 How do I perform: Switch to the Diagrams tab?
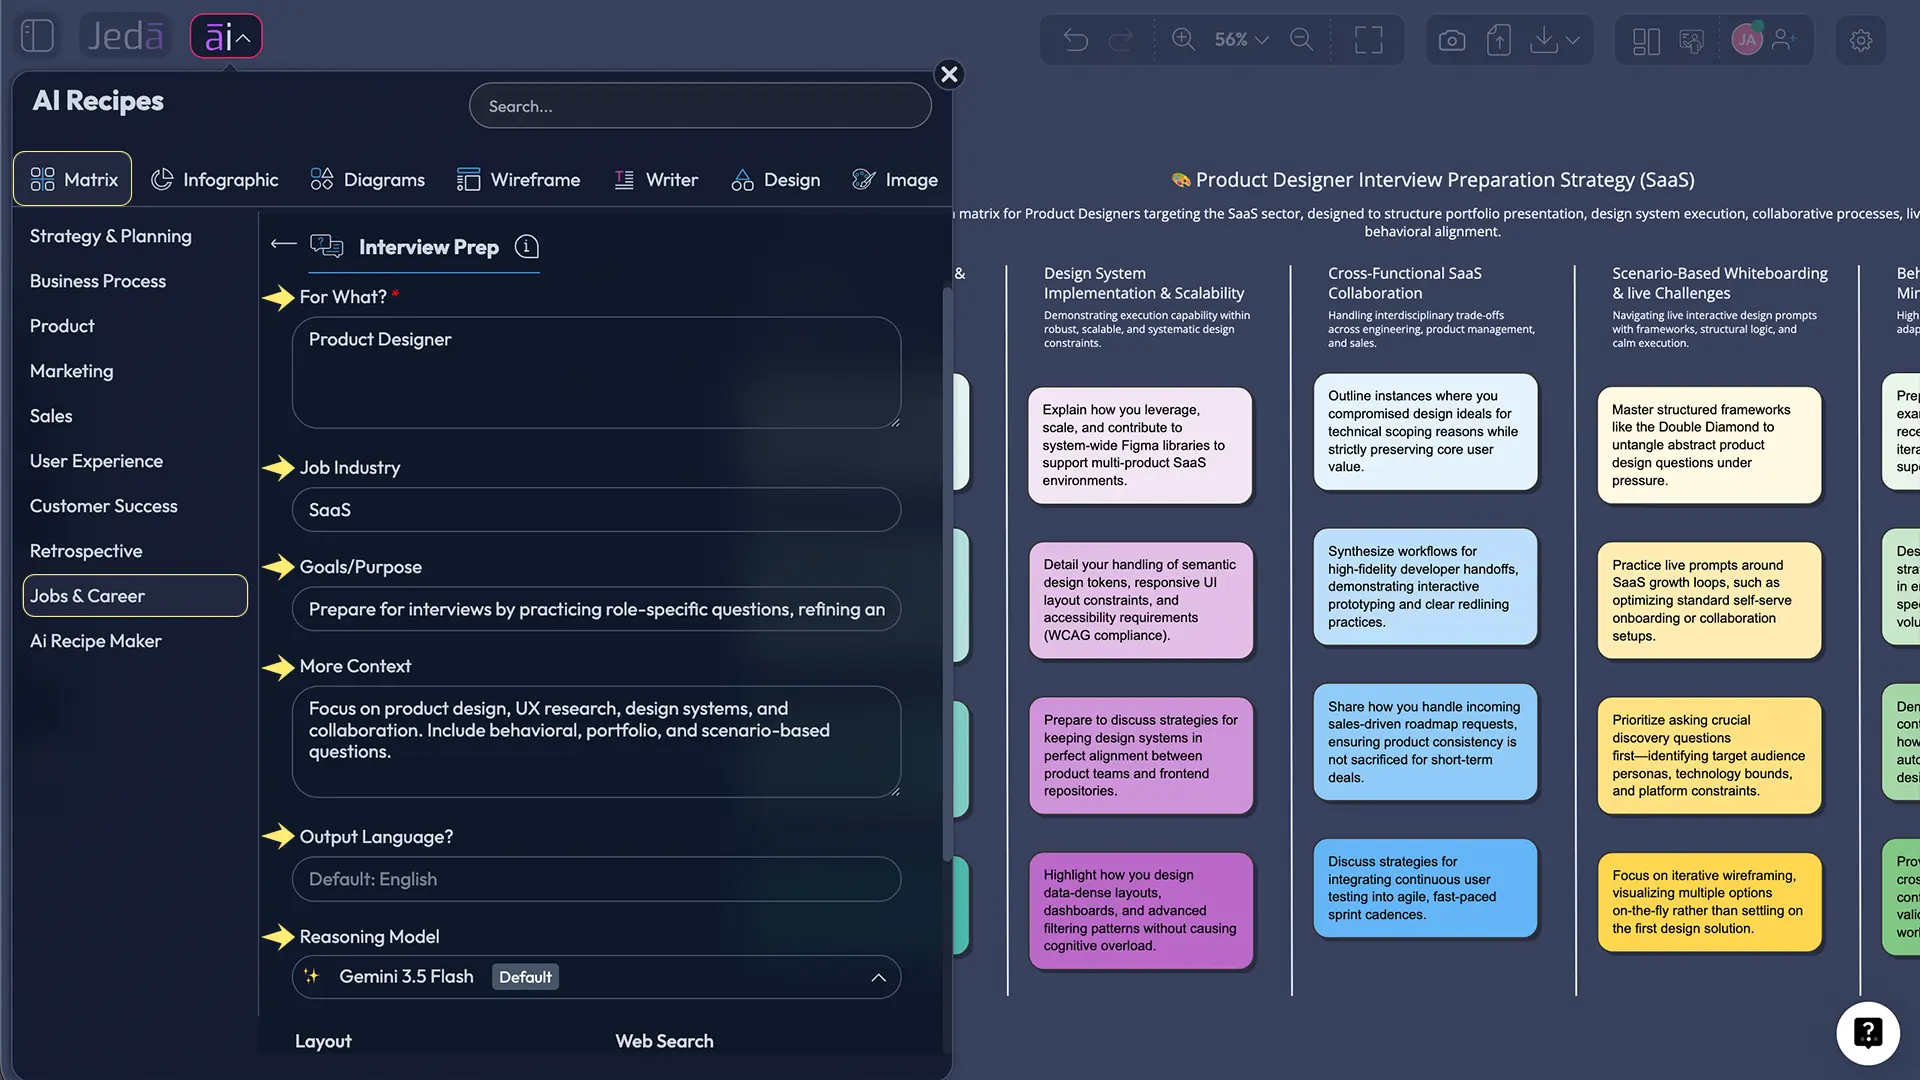pyautogui.click(x=367, y=180)
